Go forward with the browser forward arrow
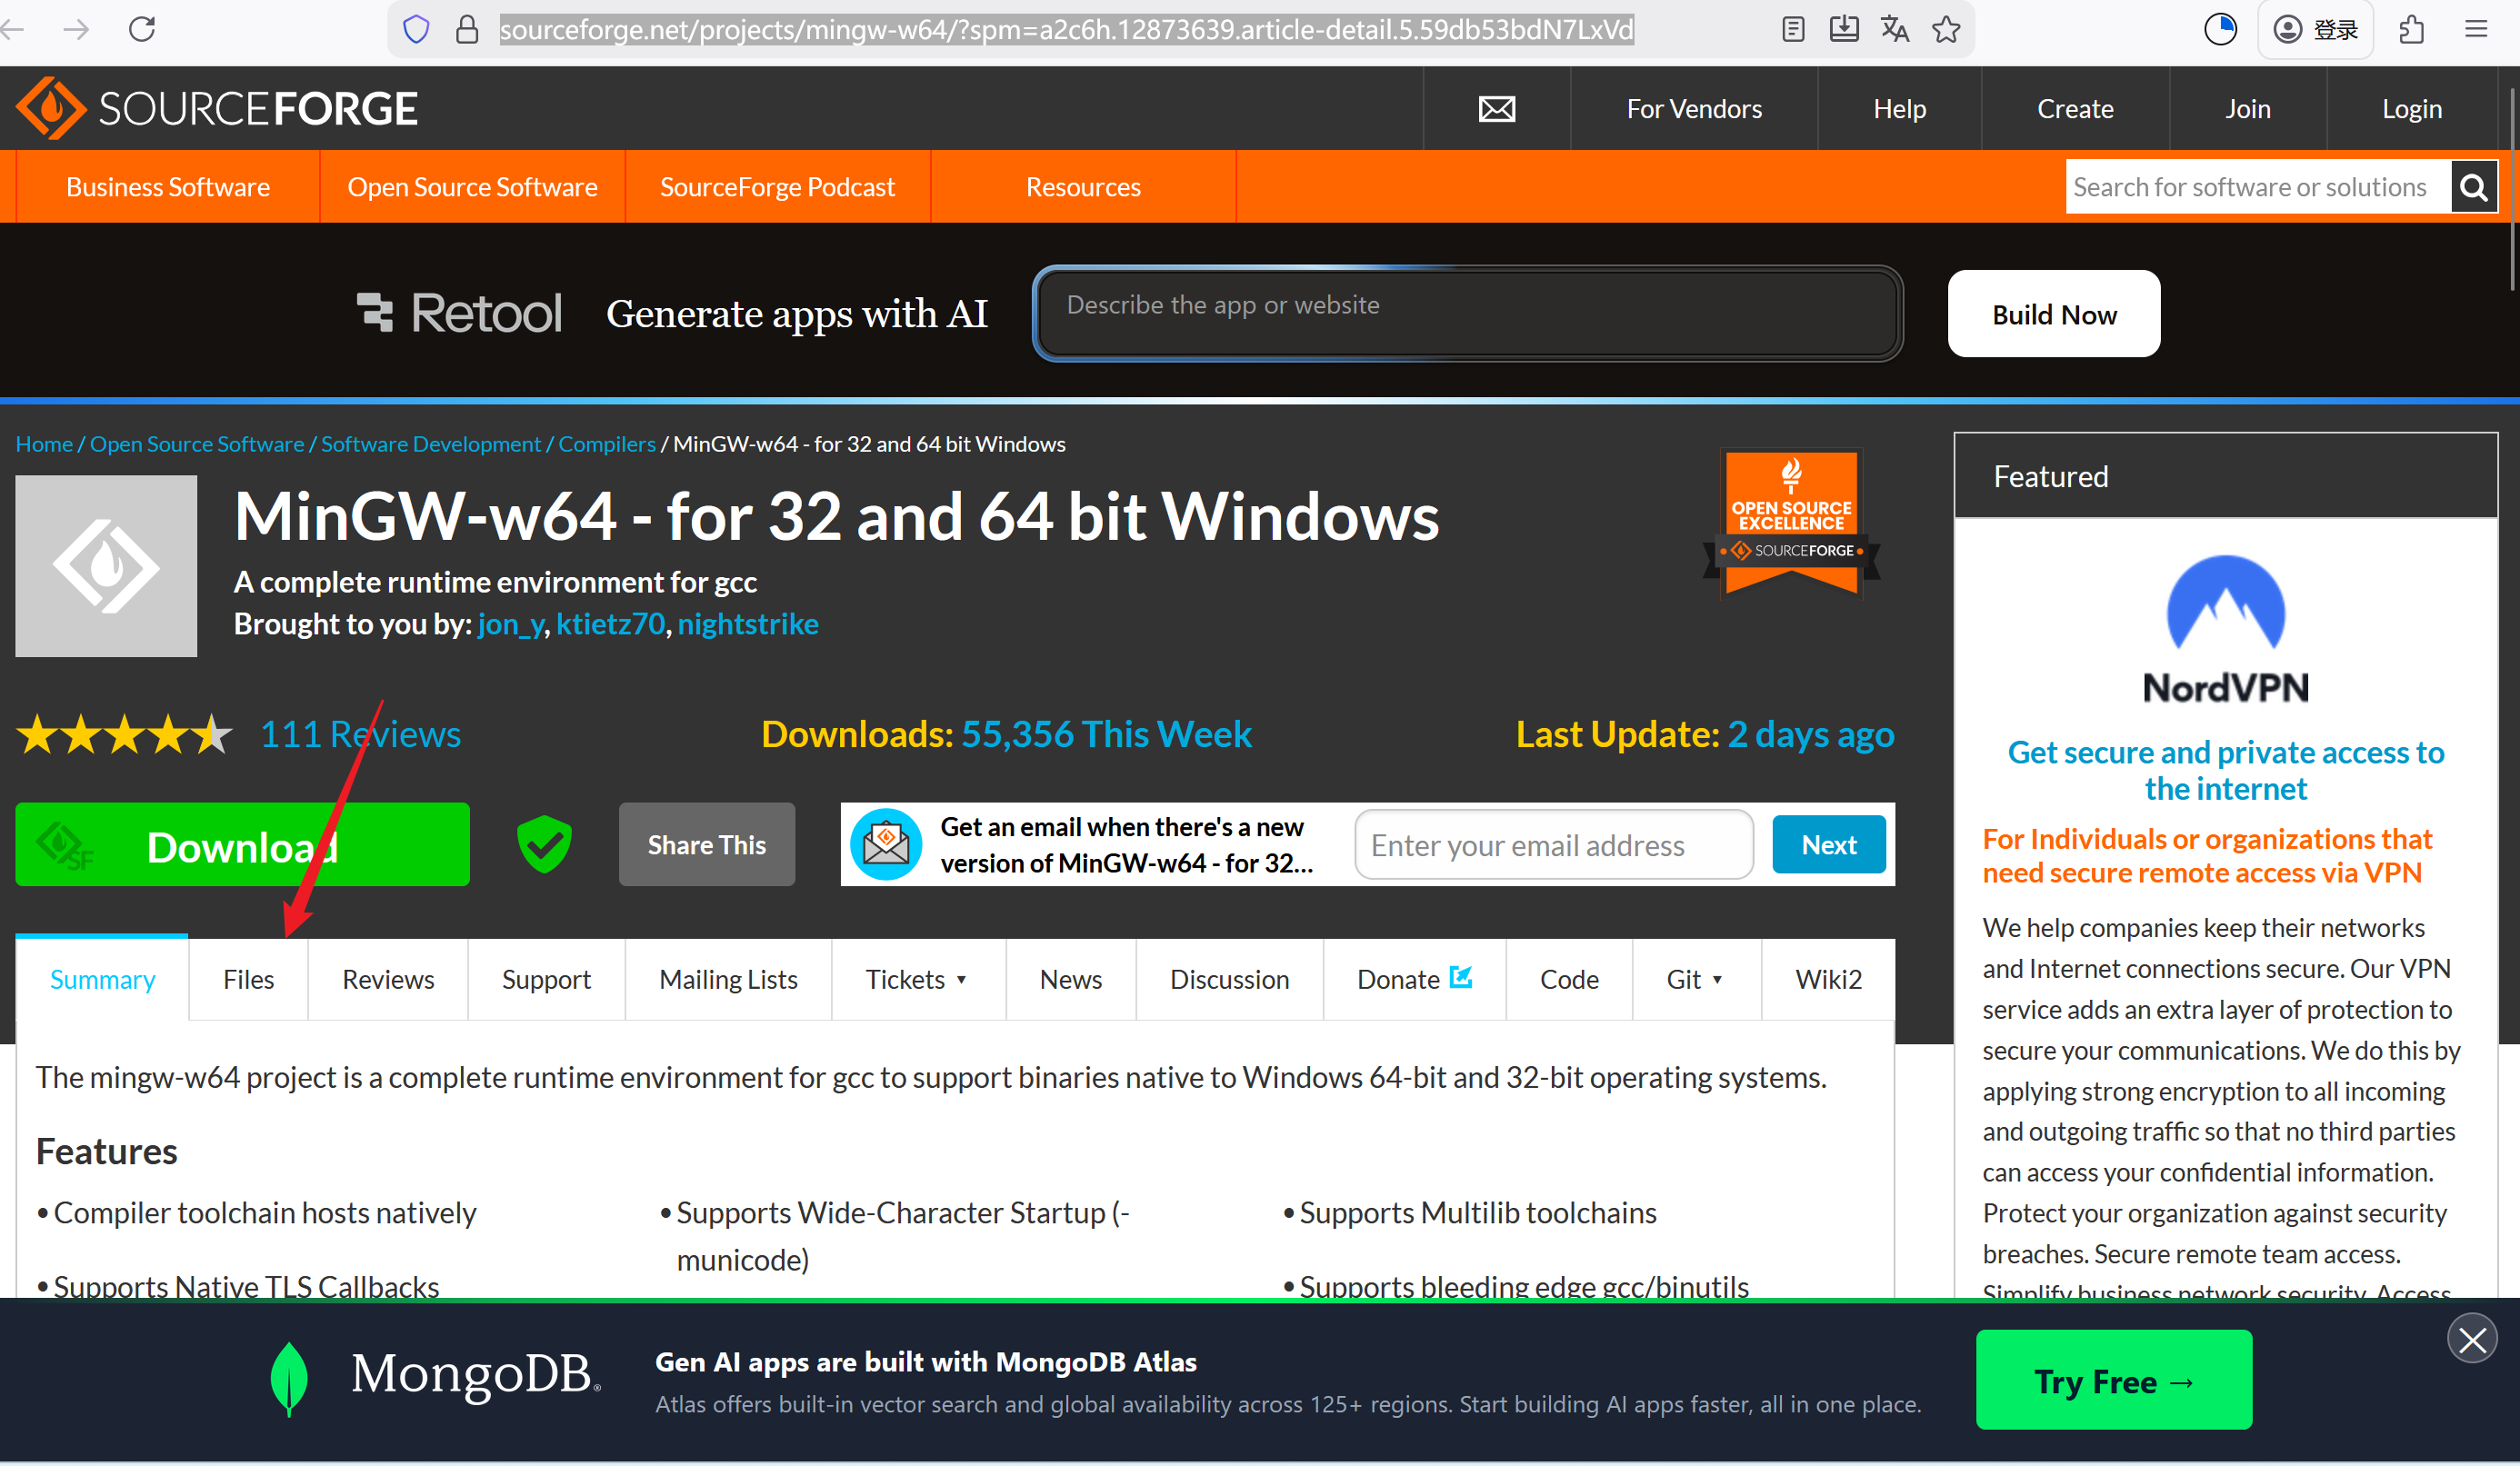The height and width of the screenshot is (1466, 2520). point(76,29)
